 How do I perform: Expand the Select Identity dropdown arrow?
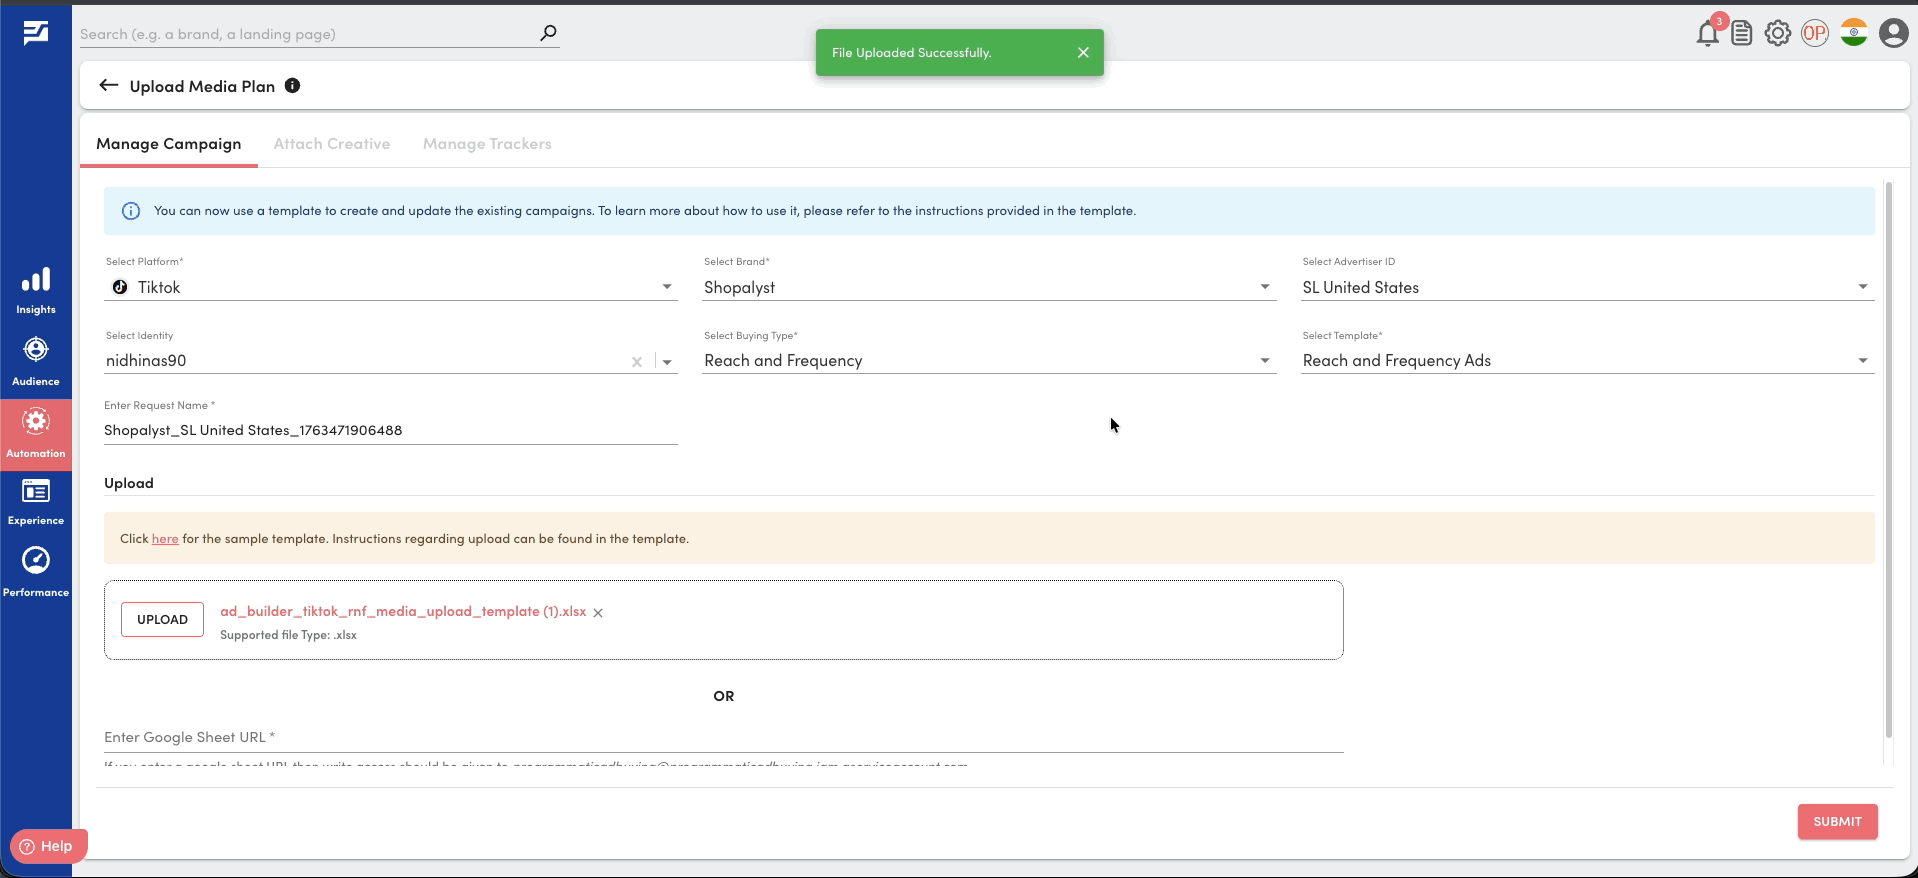click(x=667, y=362)
